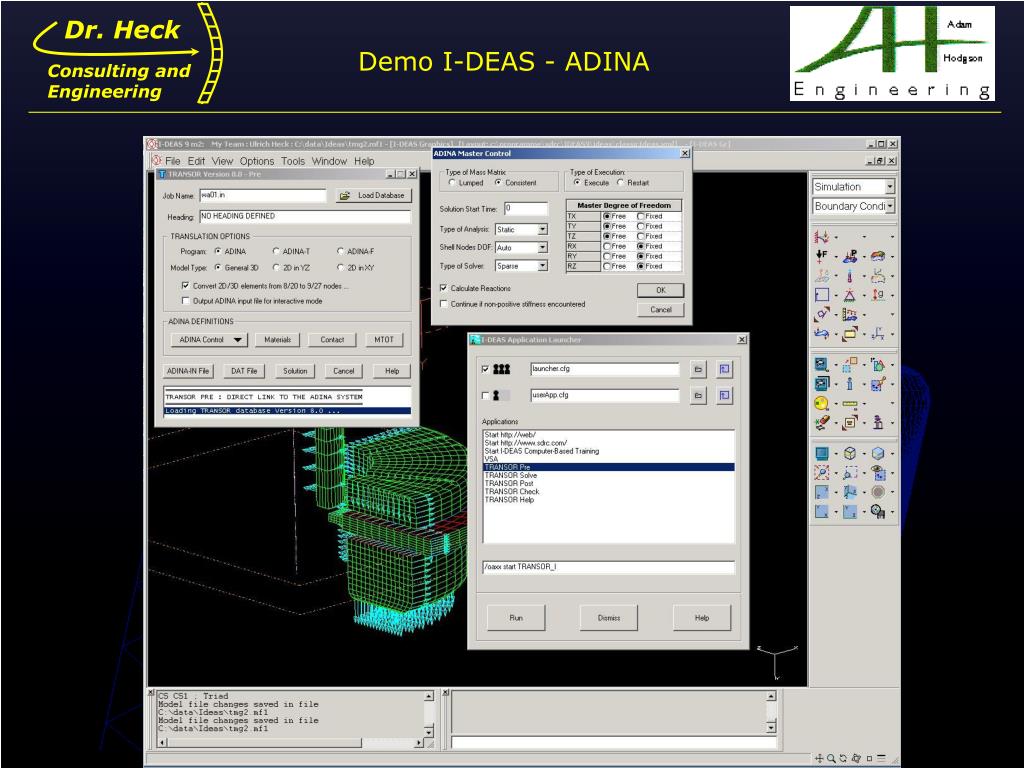Image resolution: width=1024 pixels, height=768 pixels.
Task: Select Restart execution type
Action: point(620,183)
